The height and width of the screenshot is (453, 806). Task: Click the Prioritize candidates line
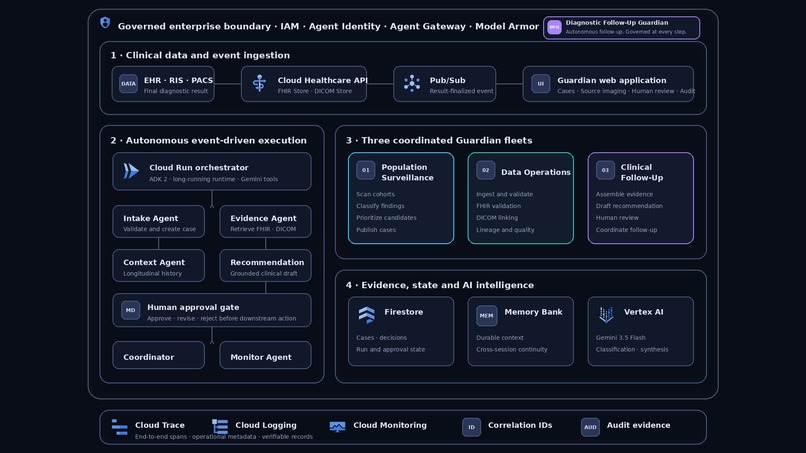click(x=386, y=218)
